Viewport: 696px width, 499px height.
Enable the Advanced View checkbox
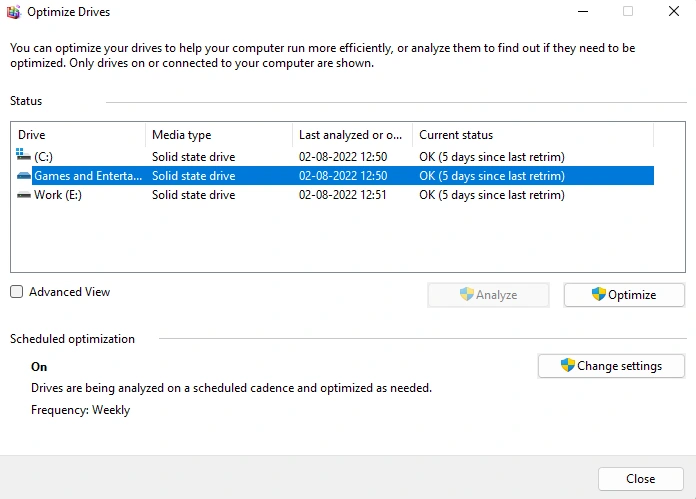coord(16,292)
